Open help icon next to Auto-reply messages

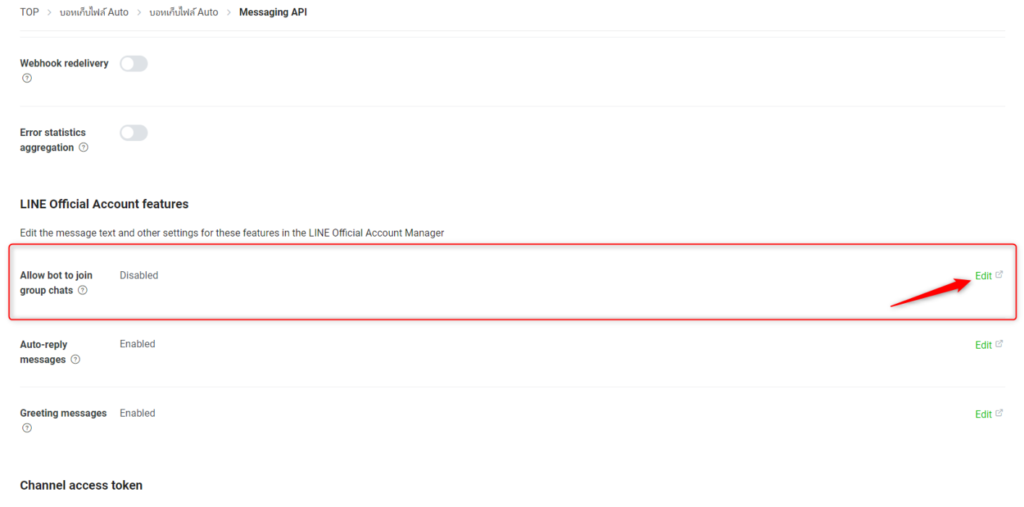pos(76,360)
